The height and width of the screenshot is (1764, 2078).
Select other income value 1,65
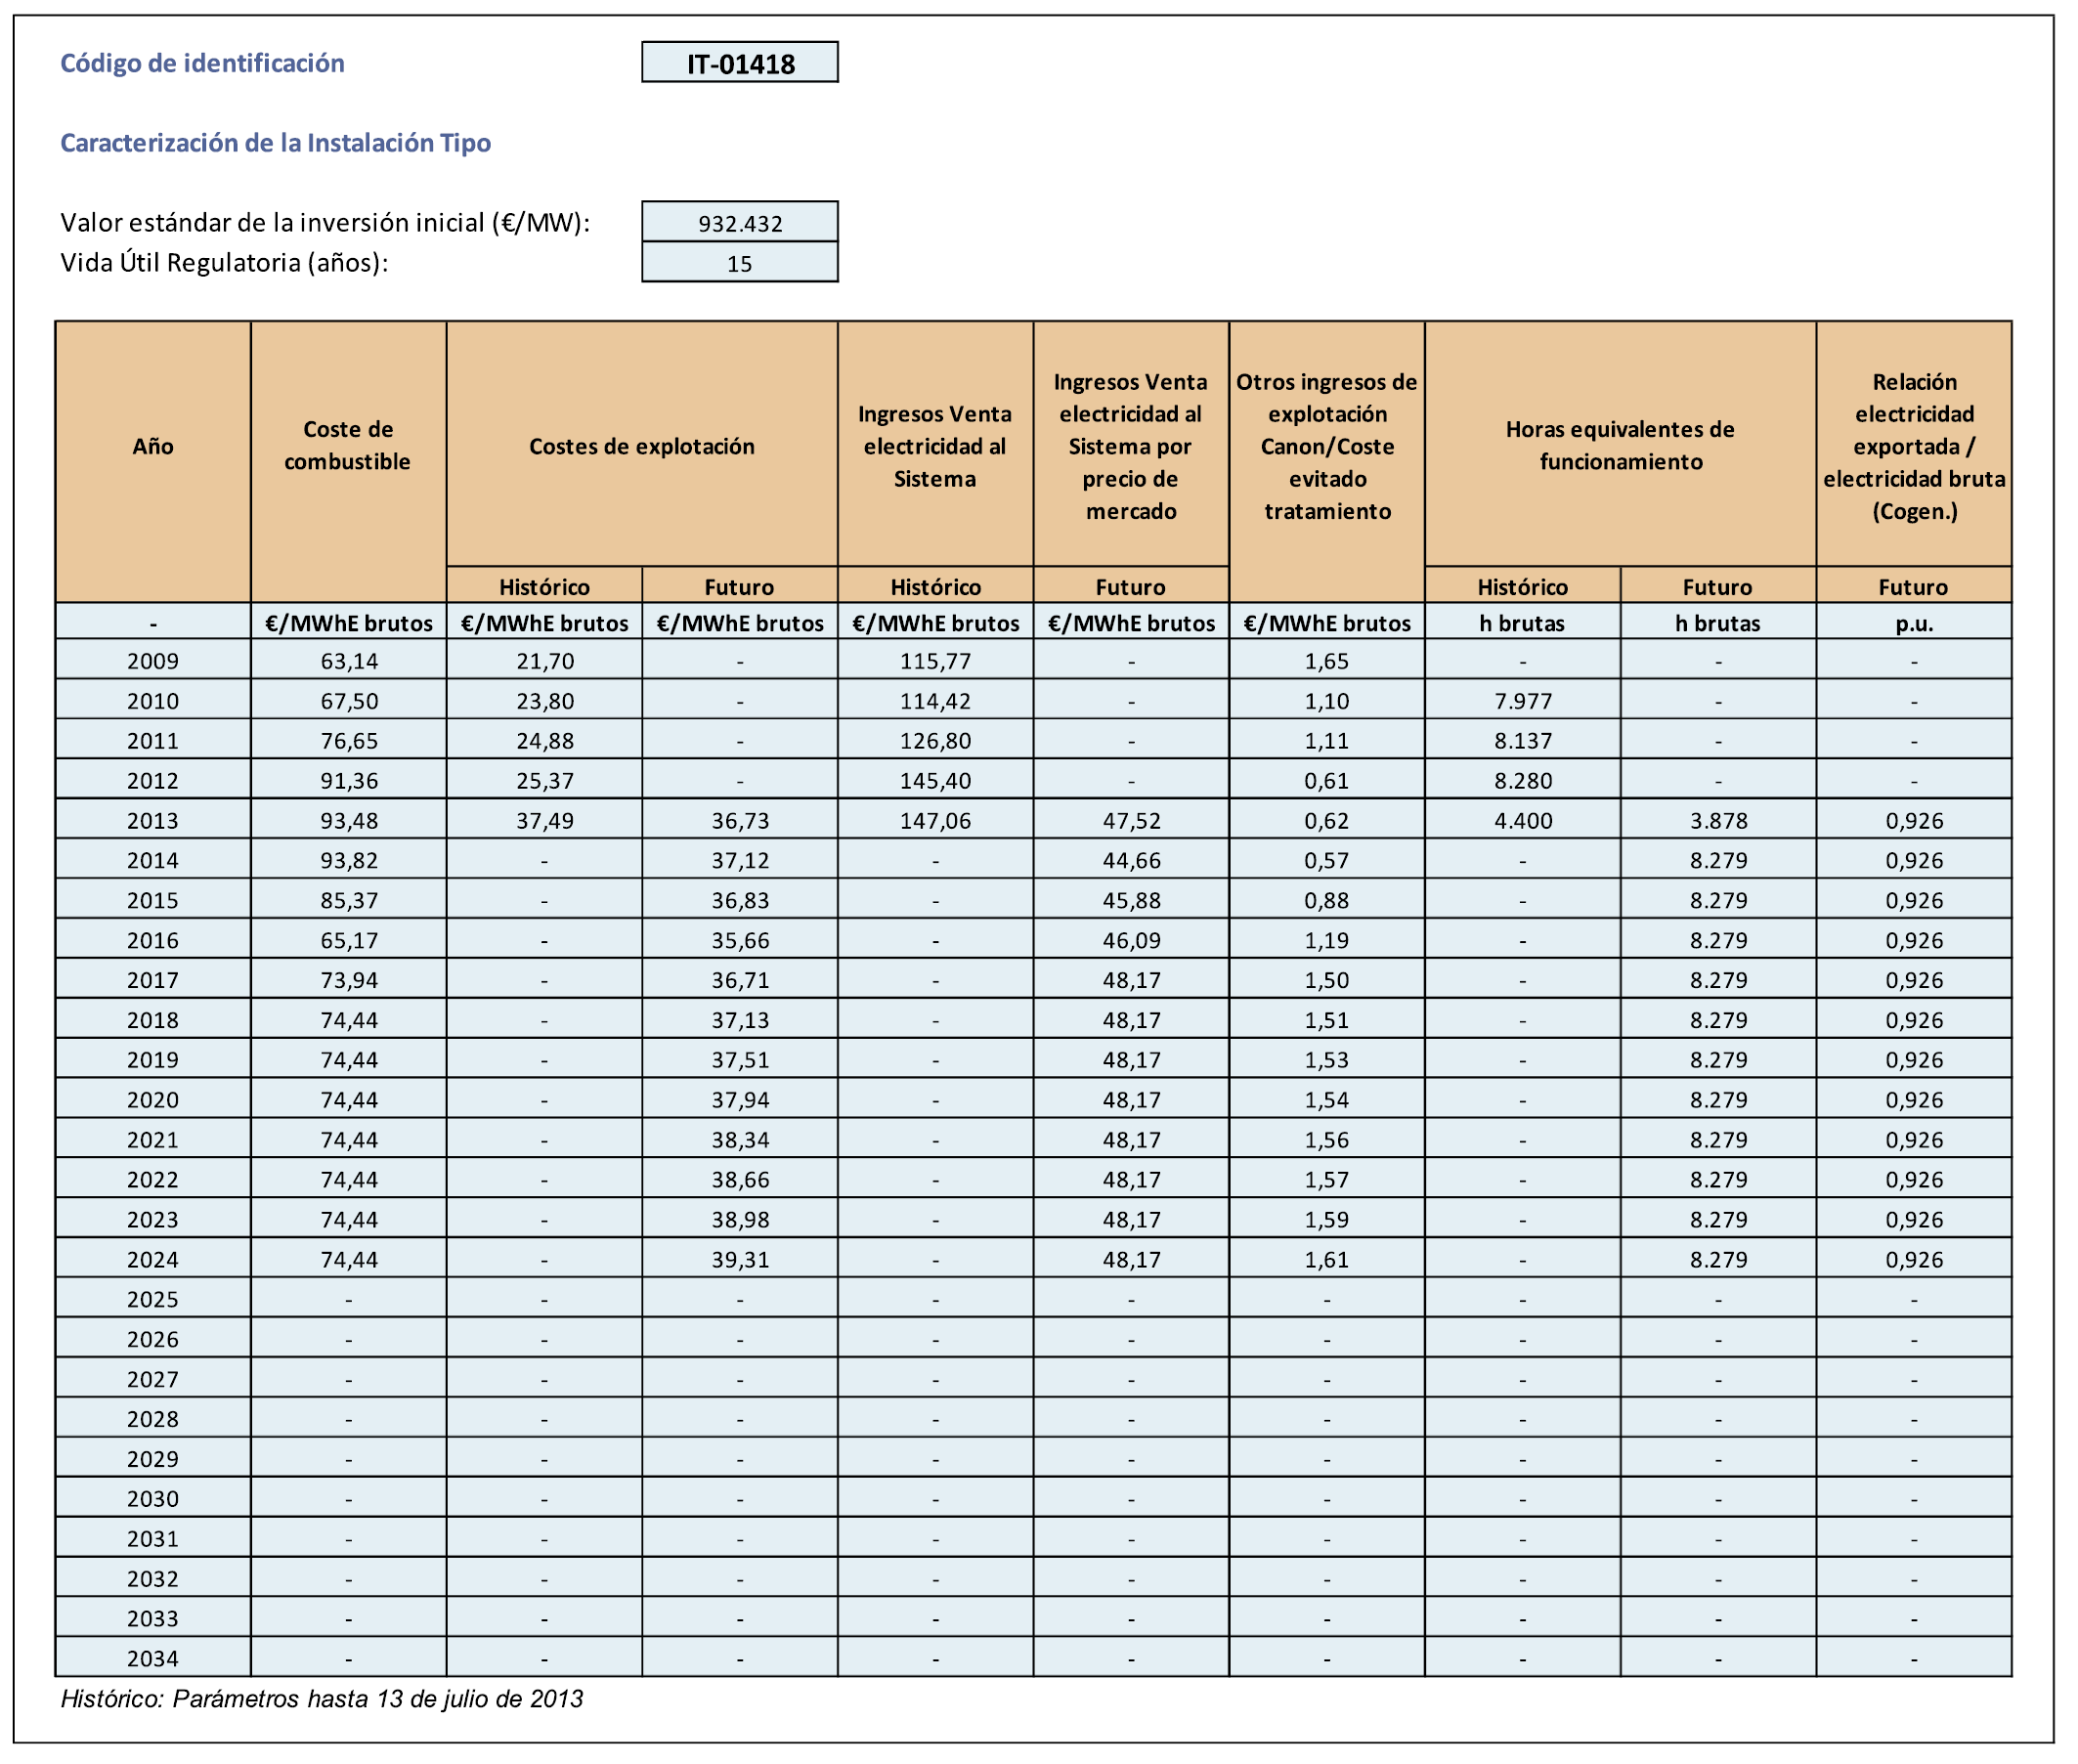coord(1326,661)
